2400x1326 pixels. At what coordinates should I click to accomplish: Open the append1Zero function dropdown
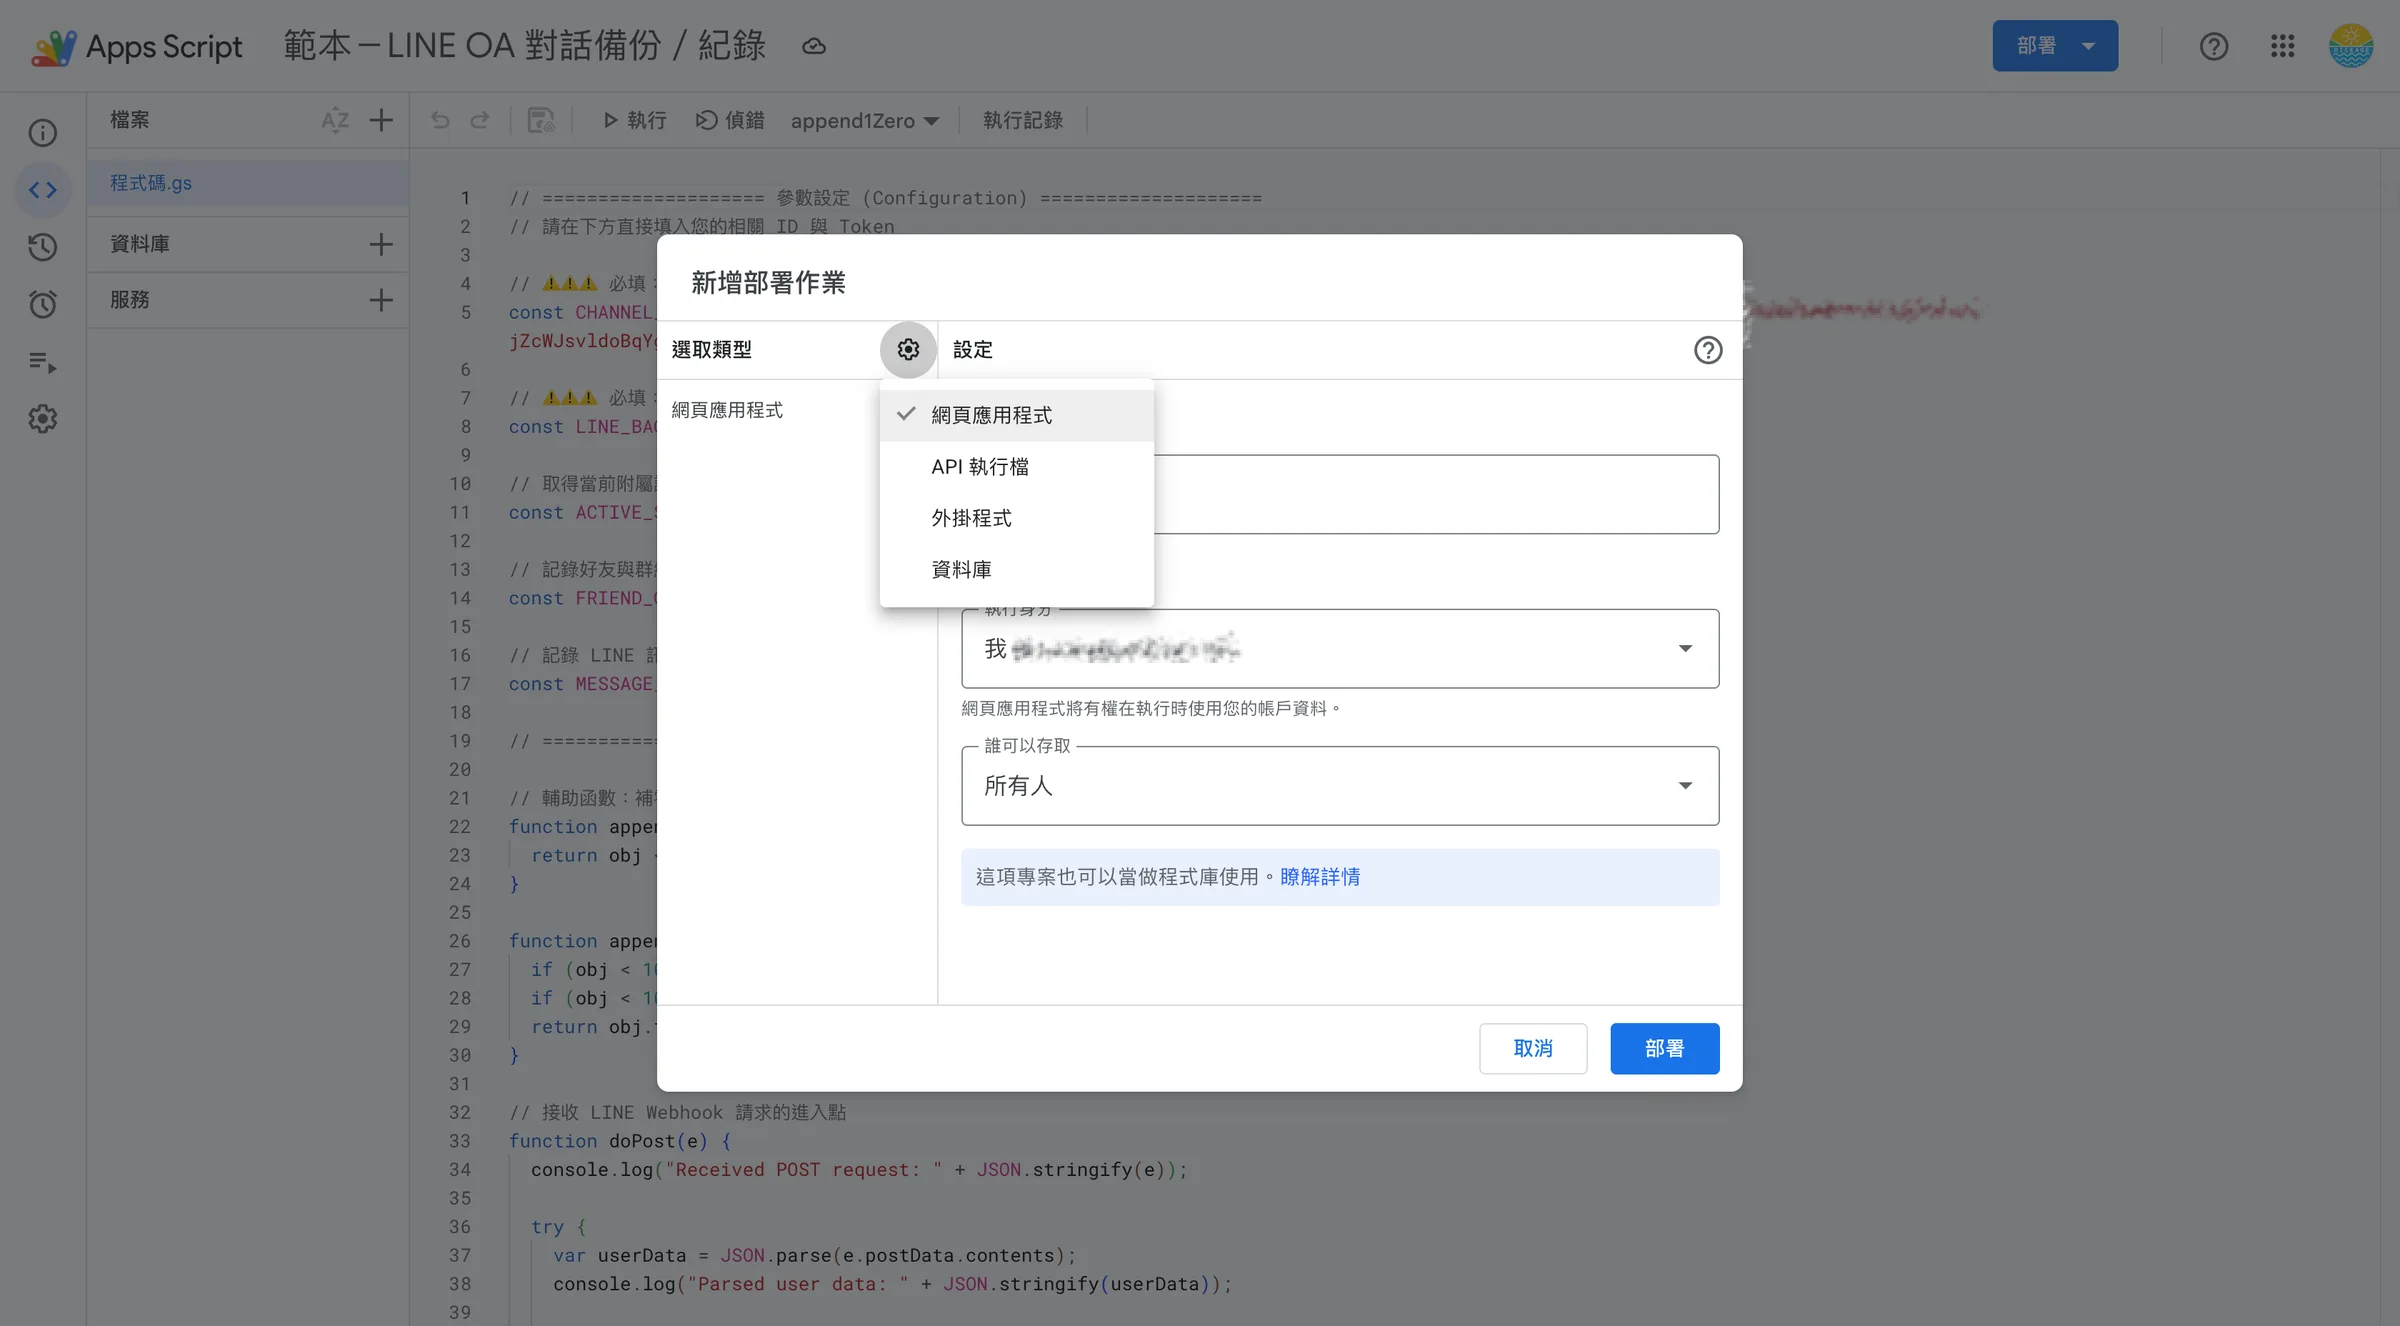point(864,121)
